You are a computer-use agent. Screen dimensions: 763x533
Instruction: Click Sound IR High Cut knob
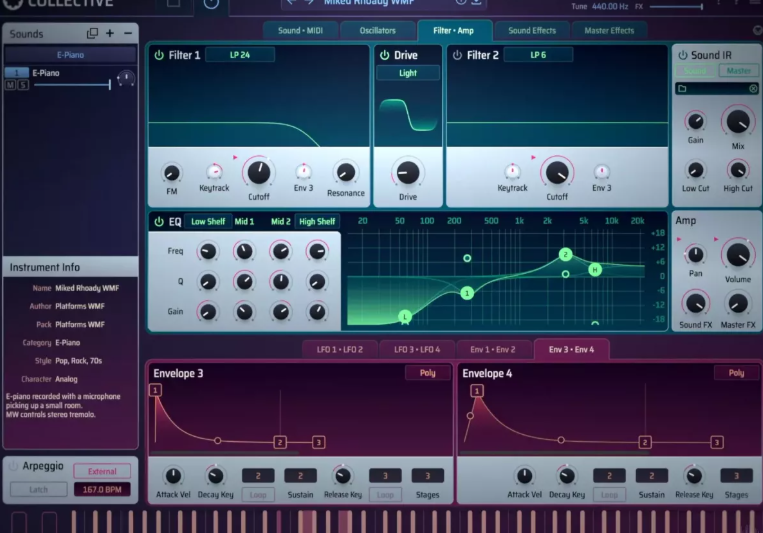pos(738,170)
